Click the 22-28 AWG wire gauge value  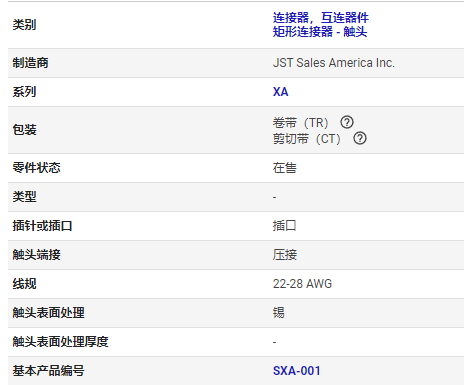click(x=302, y=284)
